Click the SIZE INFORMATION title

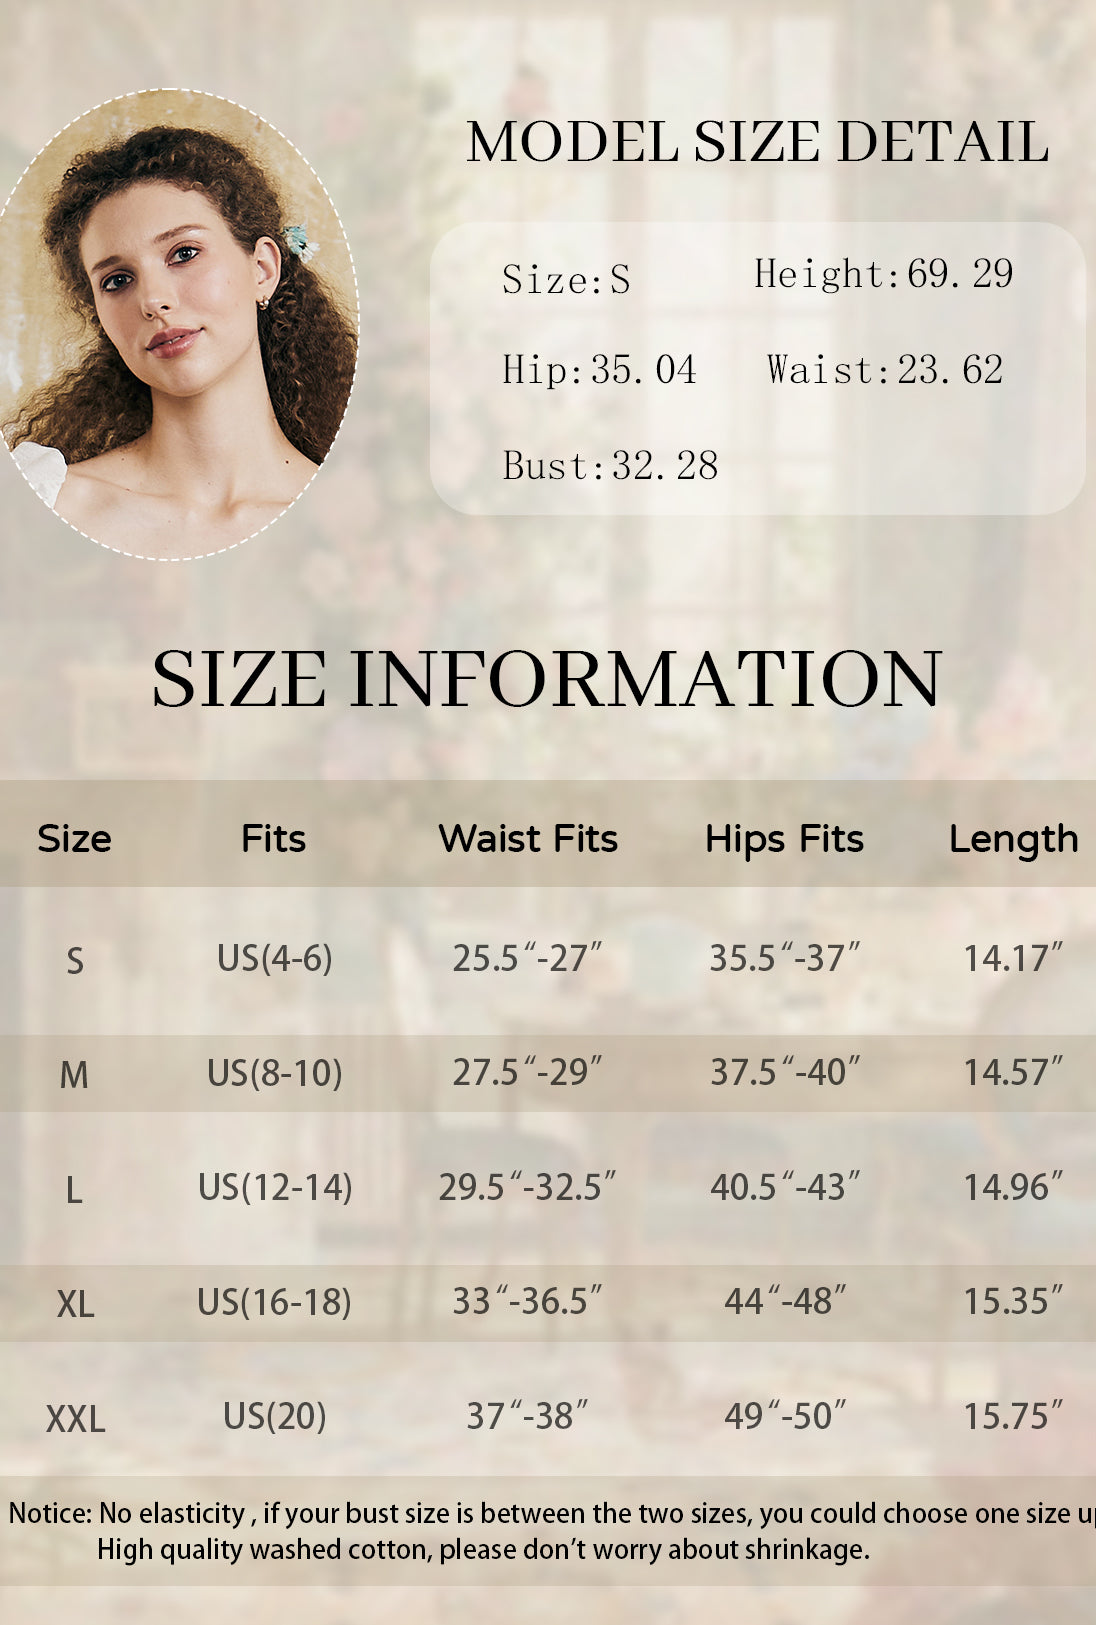(547, 679)
